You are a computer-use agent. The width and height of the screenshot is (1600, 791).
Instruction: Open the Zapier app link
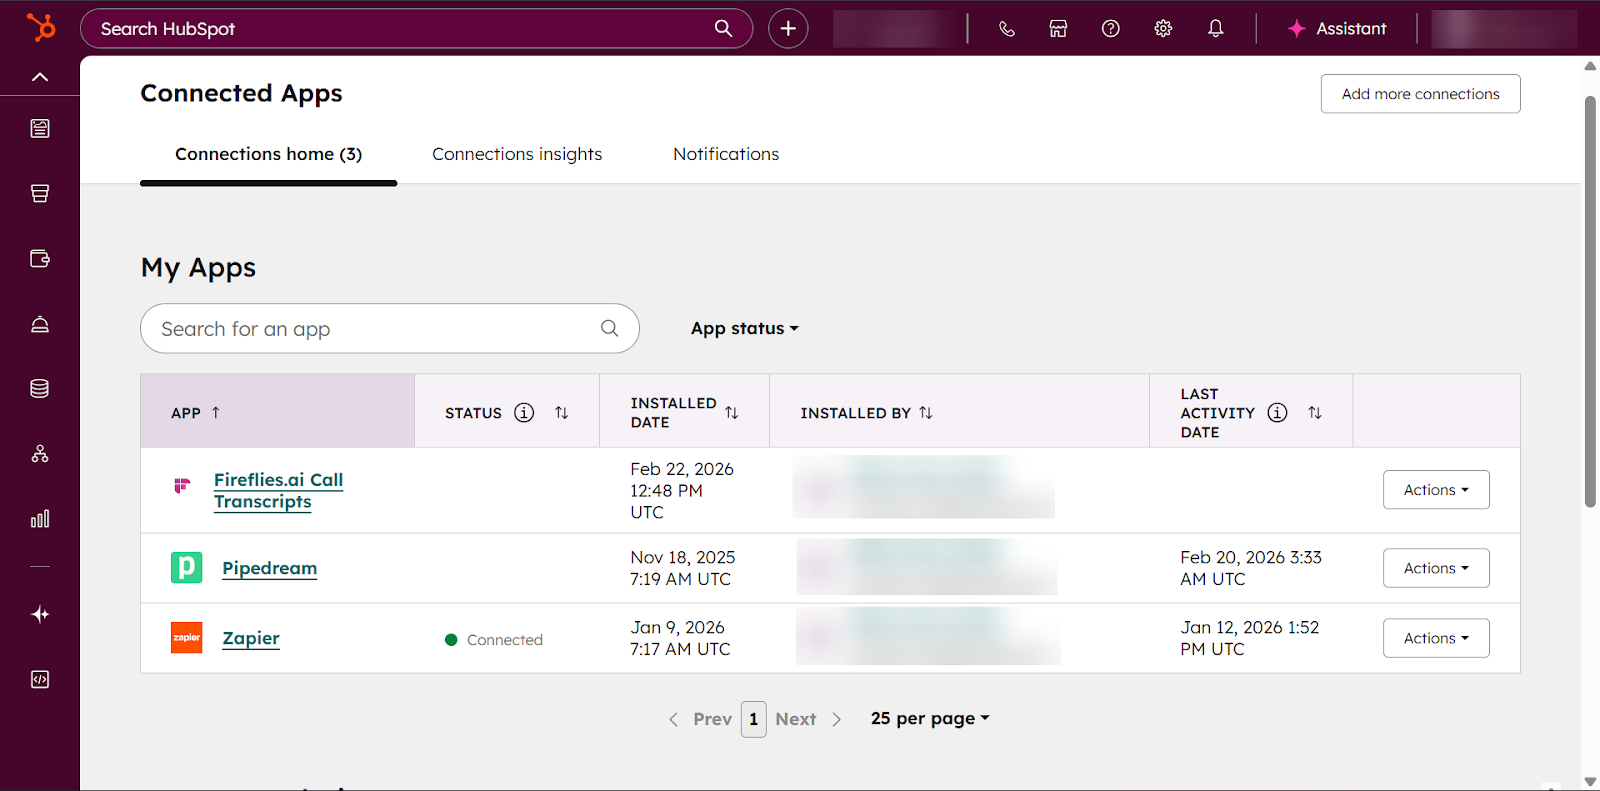click(251, 638)
